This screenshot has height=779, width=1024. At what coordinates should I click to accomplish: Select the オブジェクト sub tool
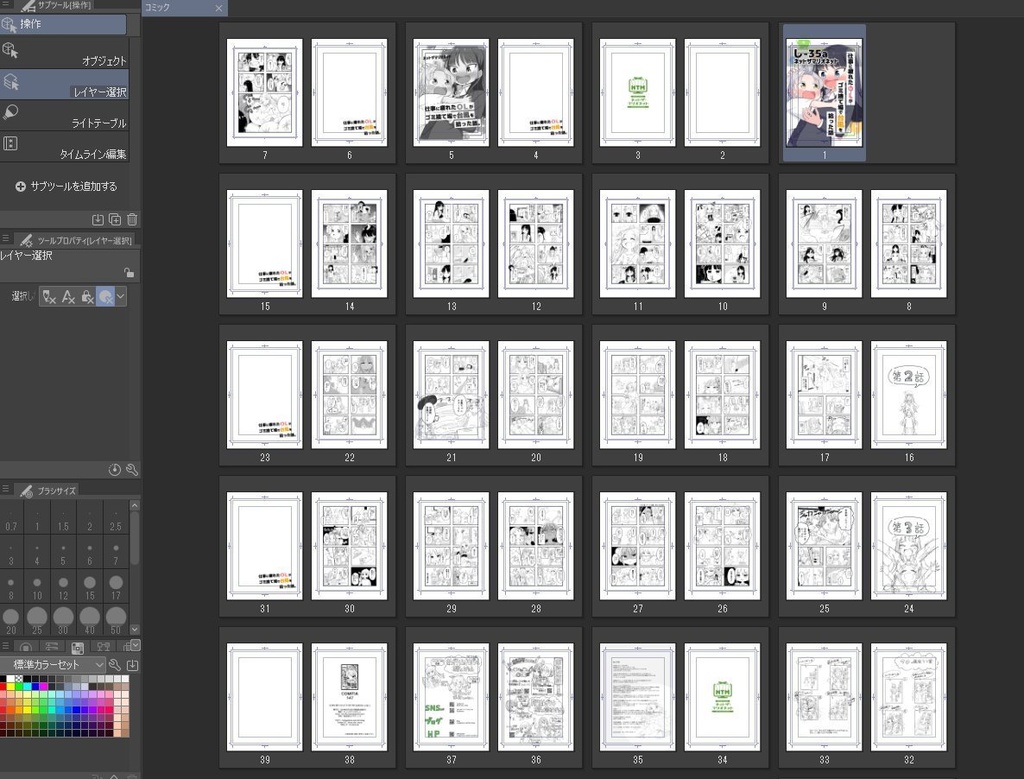click(x=65, y=53)
